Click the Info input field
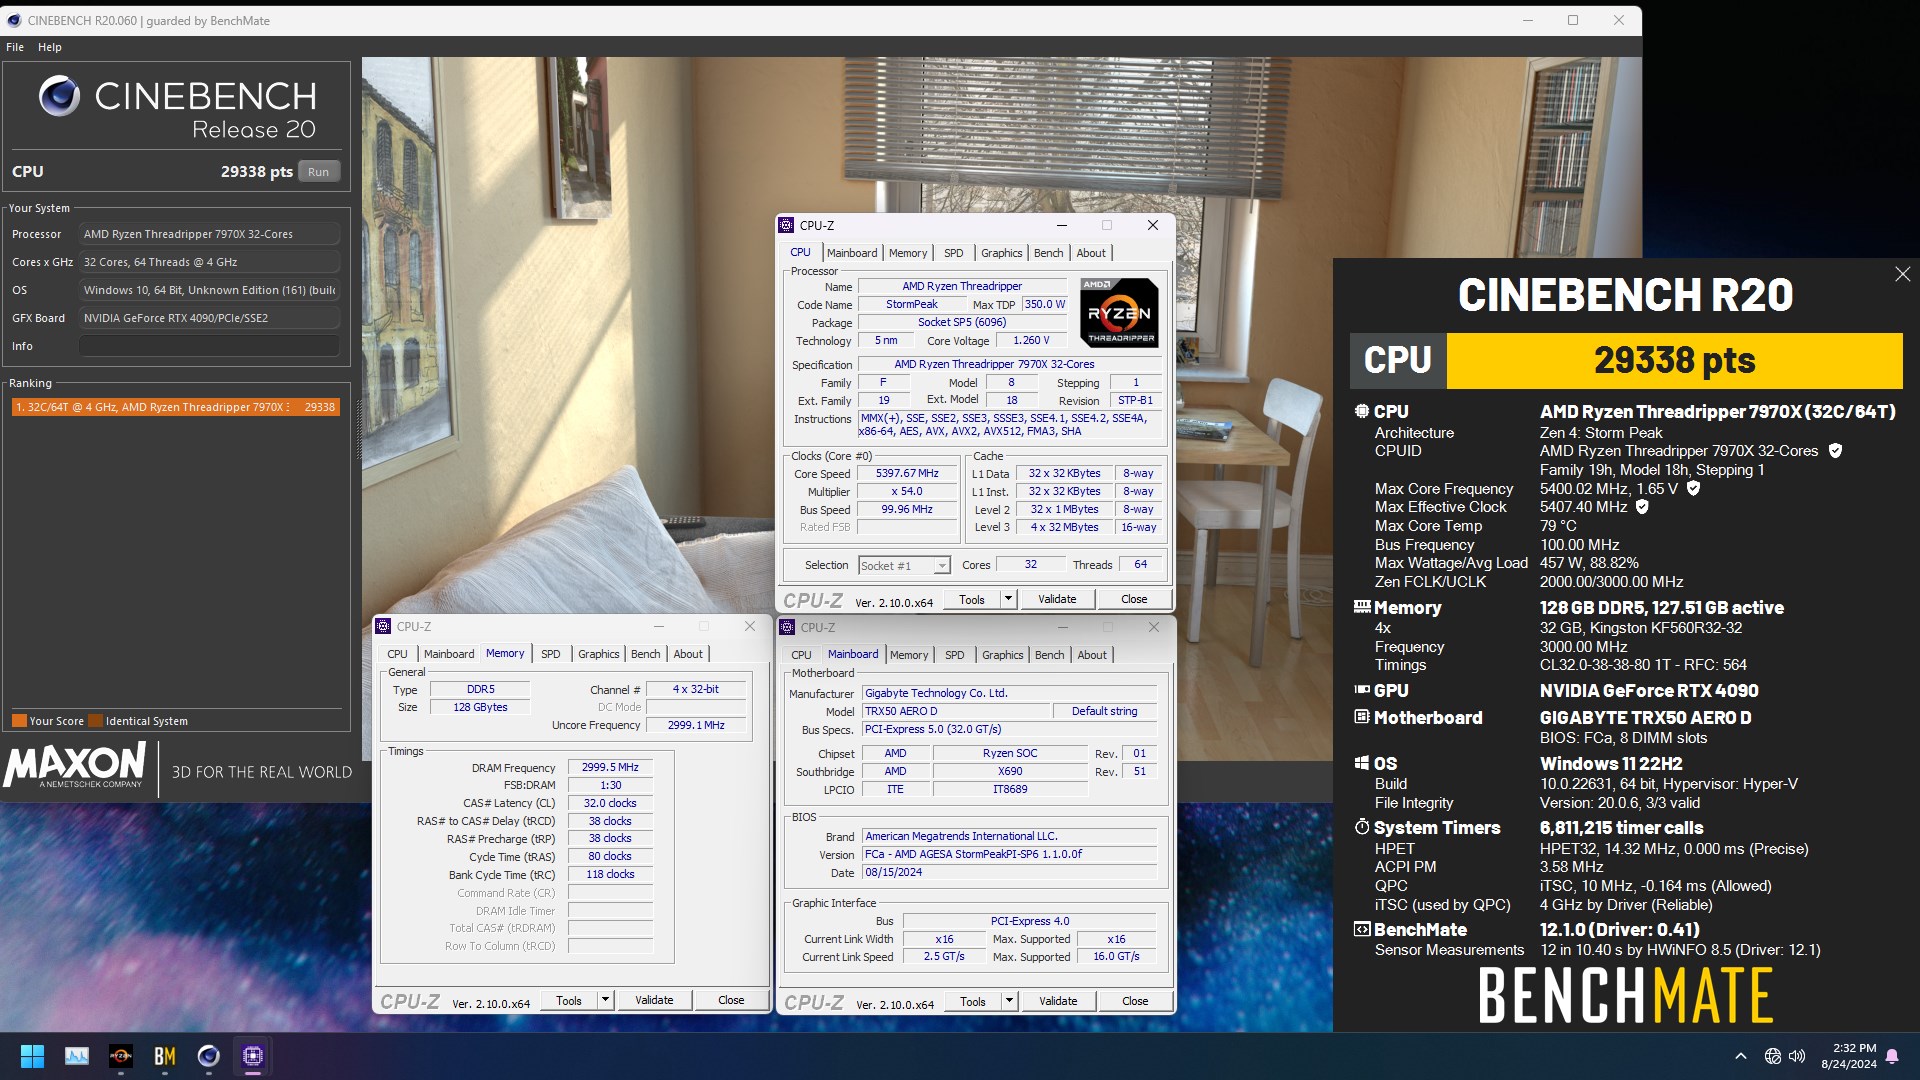The width and height of the screenshot is (1920, 1080). click(209, 346)
